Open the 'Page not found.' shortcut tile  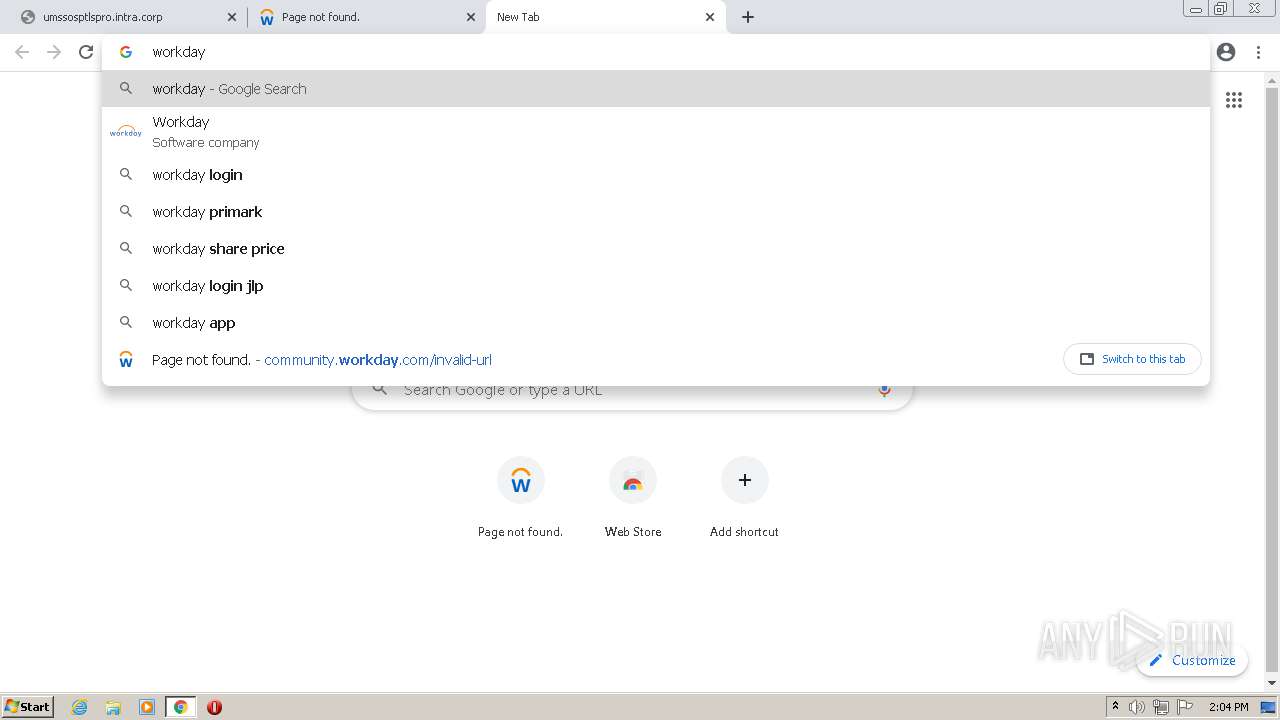click(x=520, y=498)
